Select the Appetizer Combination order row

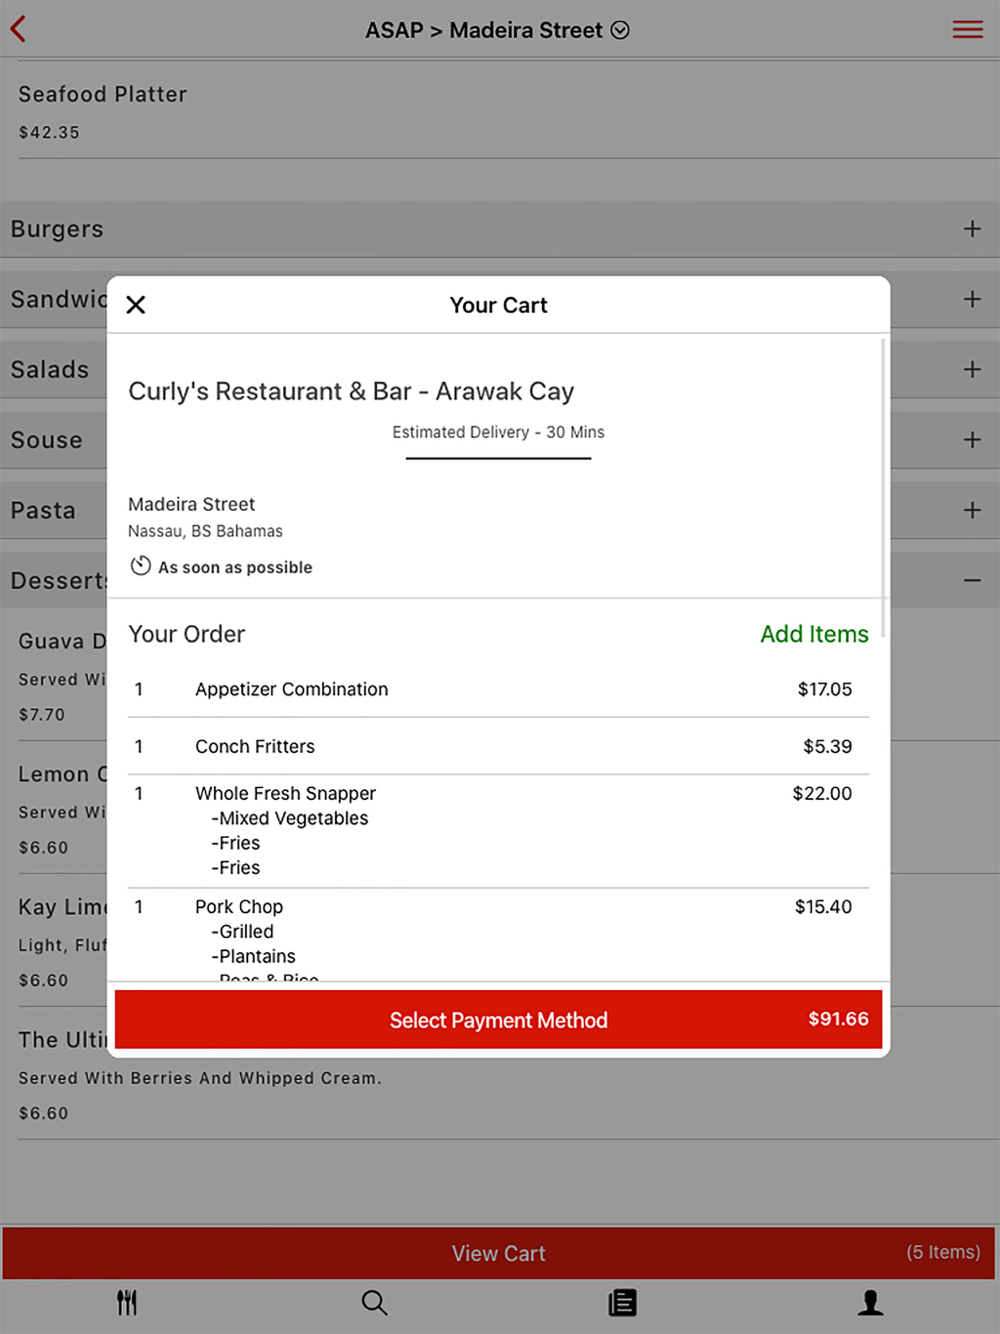click(498, 689)
